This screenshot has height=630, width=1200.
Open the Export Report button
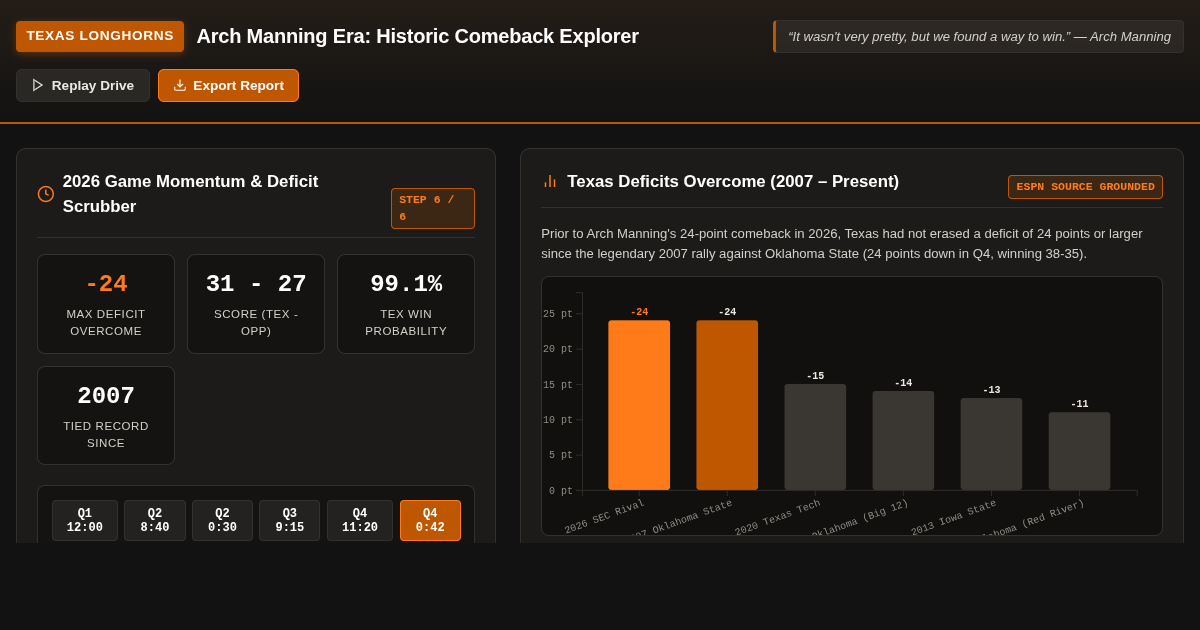(x=228, y=85)
